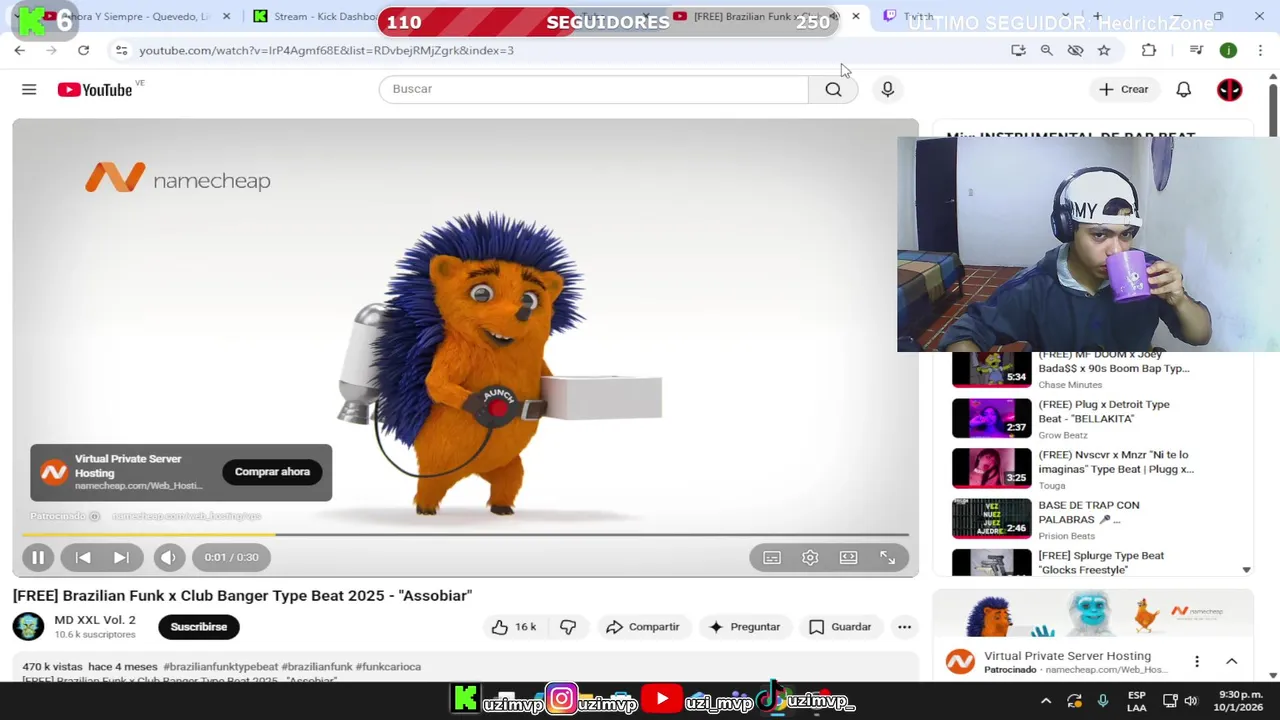
Task: Click the Crear button
Action: [x=1124, y=89]
